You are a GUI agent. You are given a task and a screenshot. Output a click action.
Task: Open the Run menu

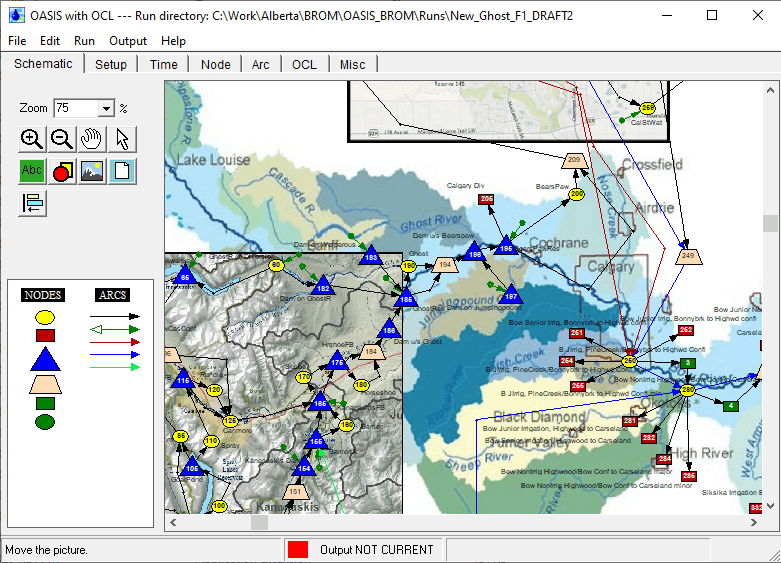(84, 41)
